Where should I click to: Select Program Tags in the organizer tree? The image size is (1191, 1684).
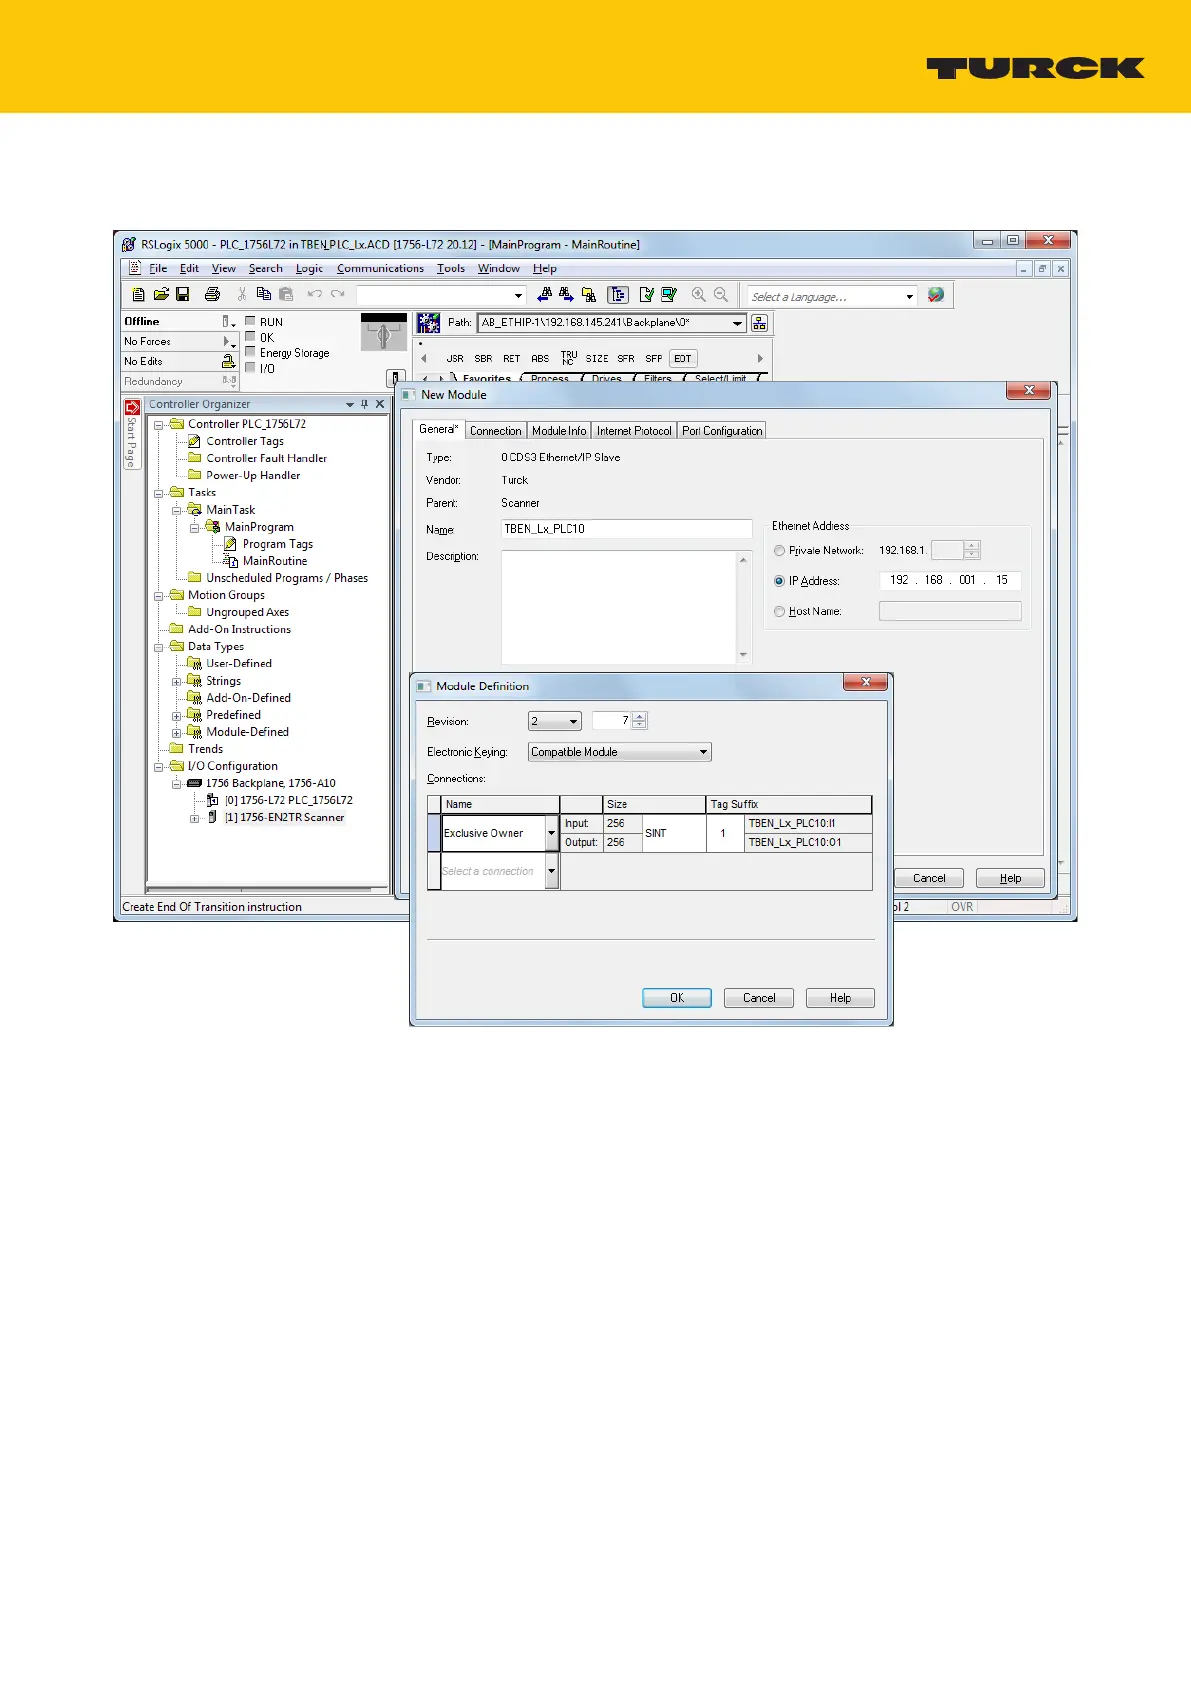278,544
